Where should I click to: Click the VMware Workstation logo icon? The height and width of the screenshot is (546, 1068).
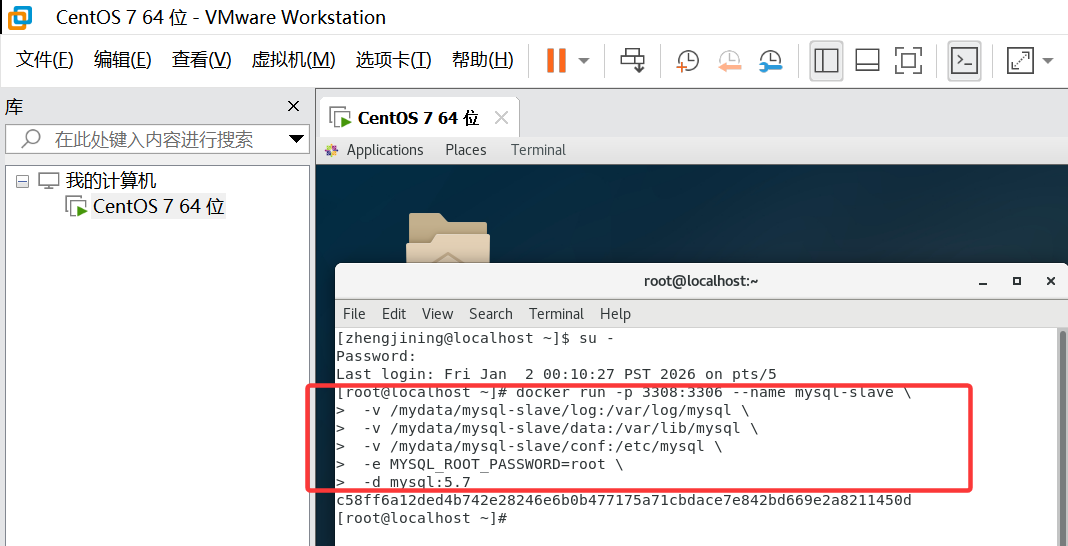(x=20, y=17)
